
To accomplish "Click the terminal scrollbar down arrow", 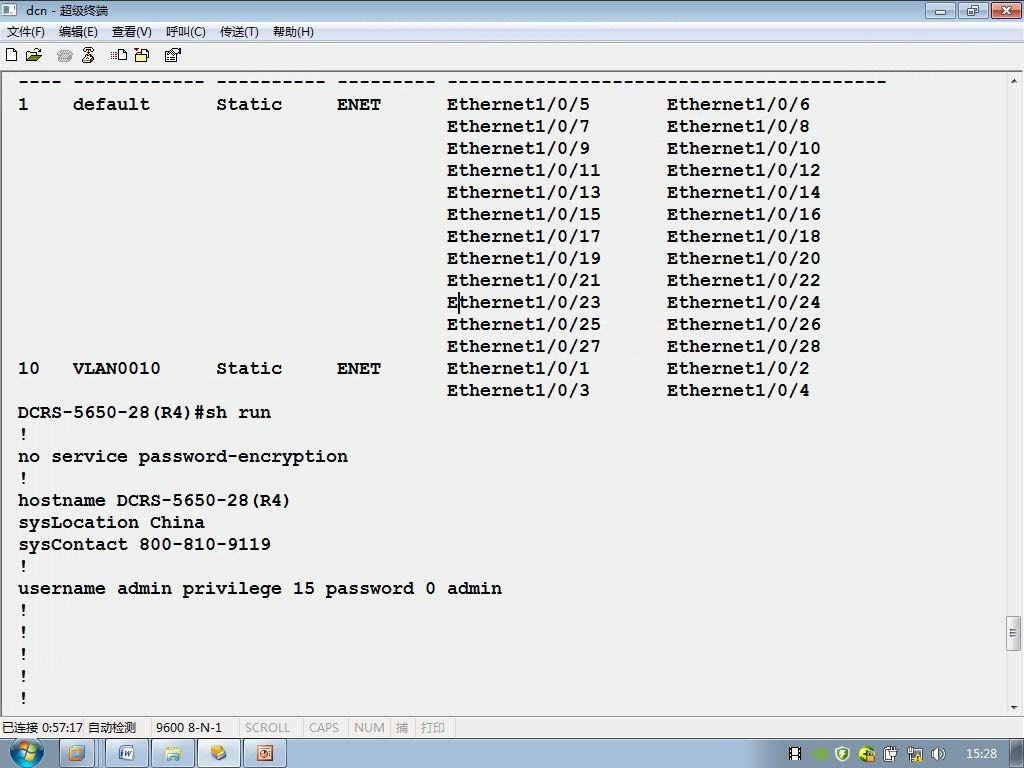I will pyautogui.click(x=1014, y=707).
